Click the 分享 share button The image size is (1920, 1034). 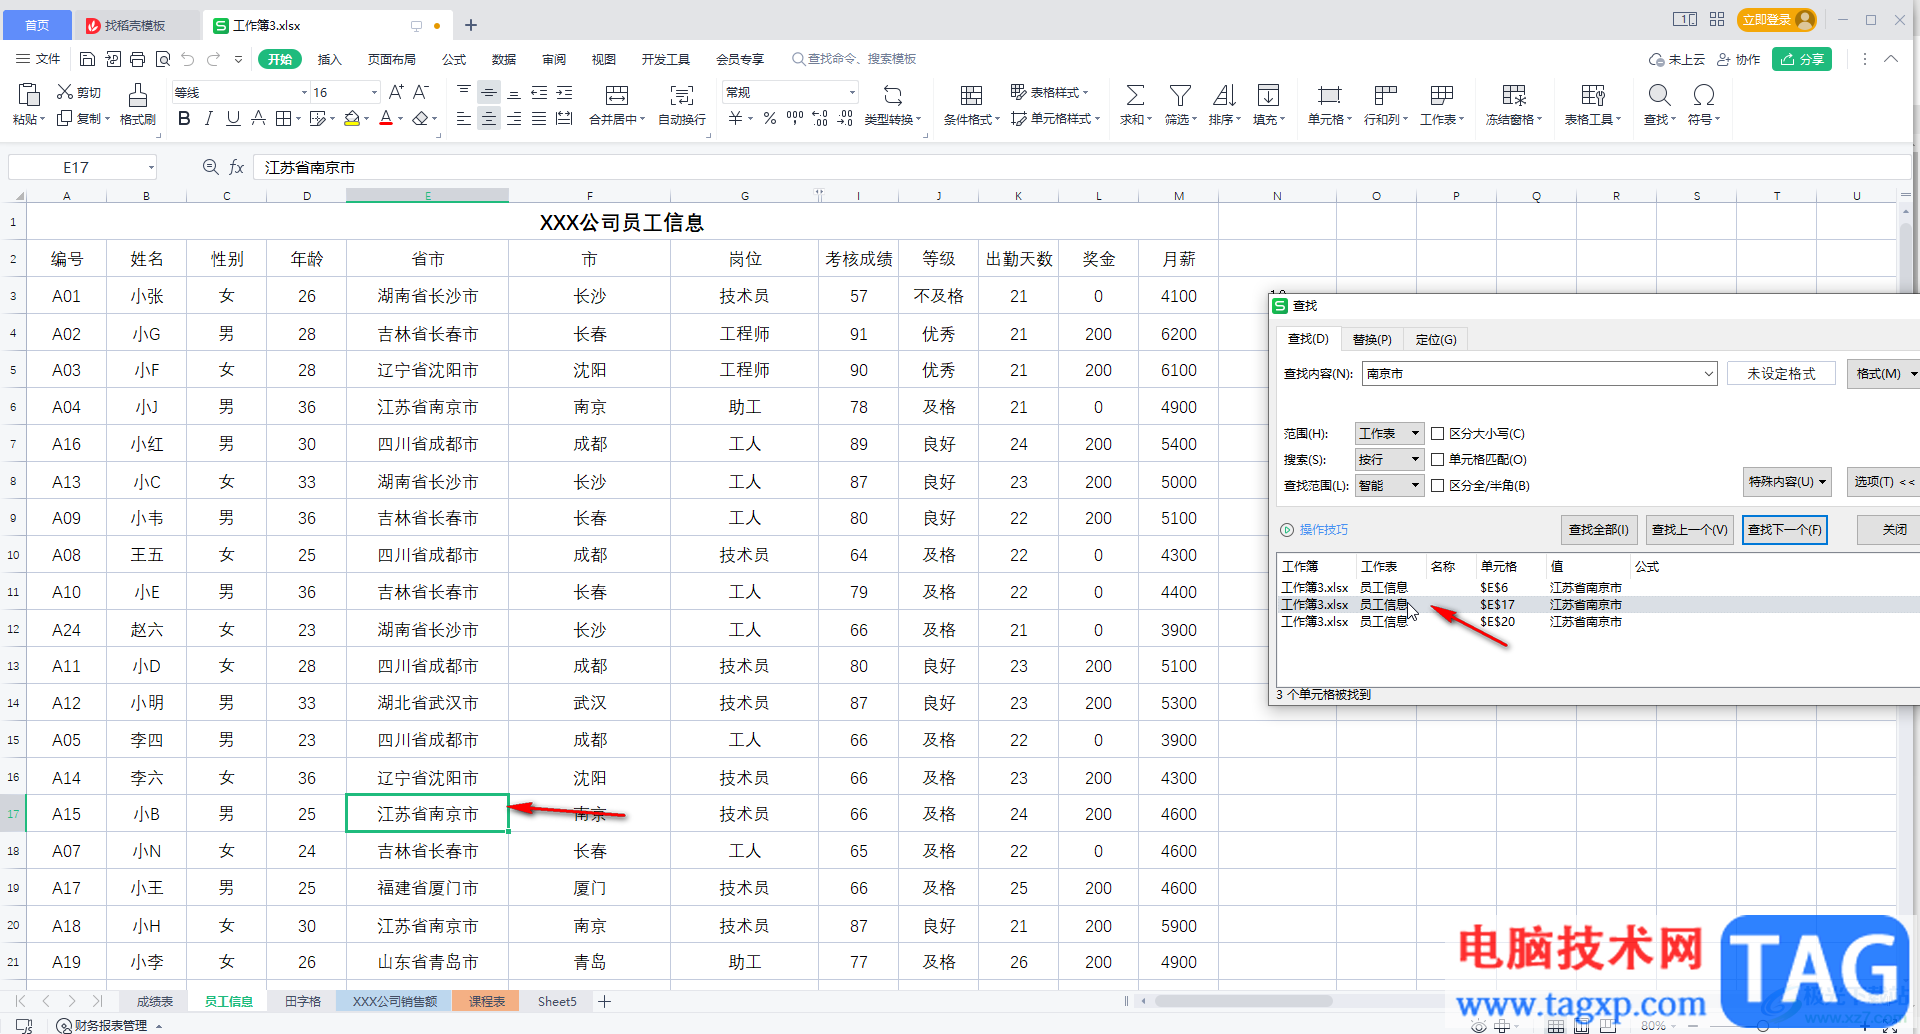coord(1802,59)
